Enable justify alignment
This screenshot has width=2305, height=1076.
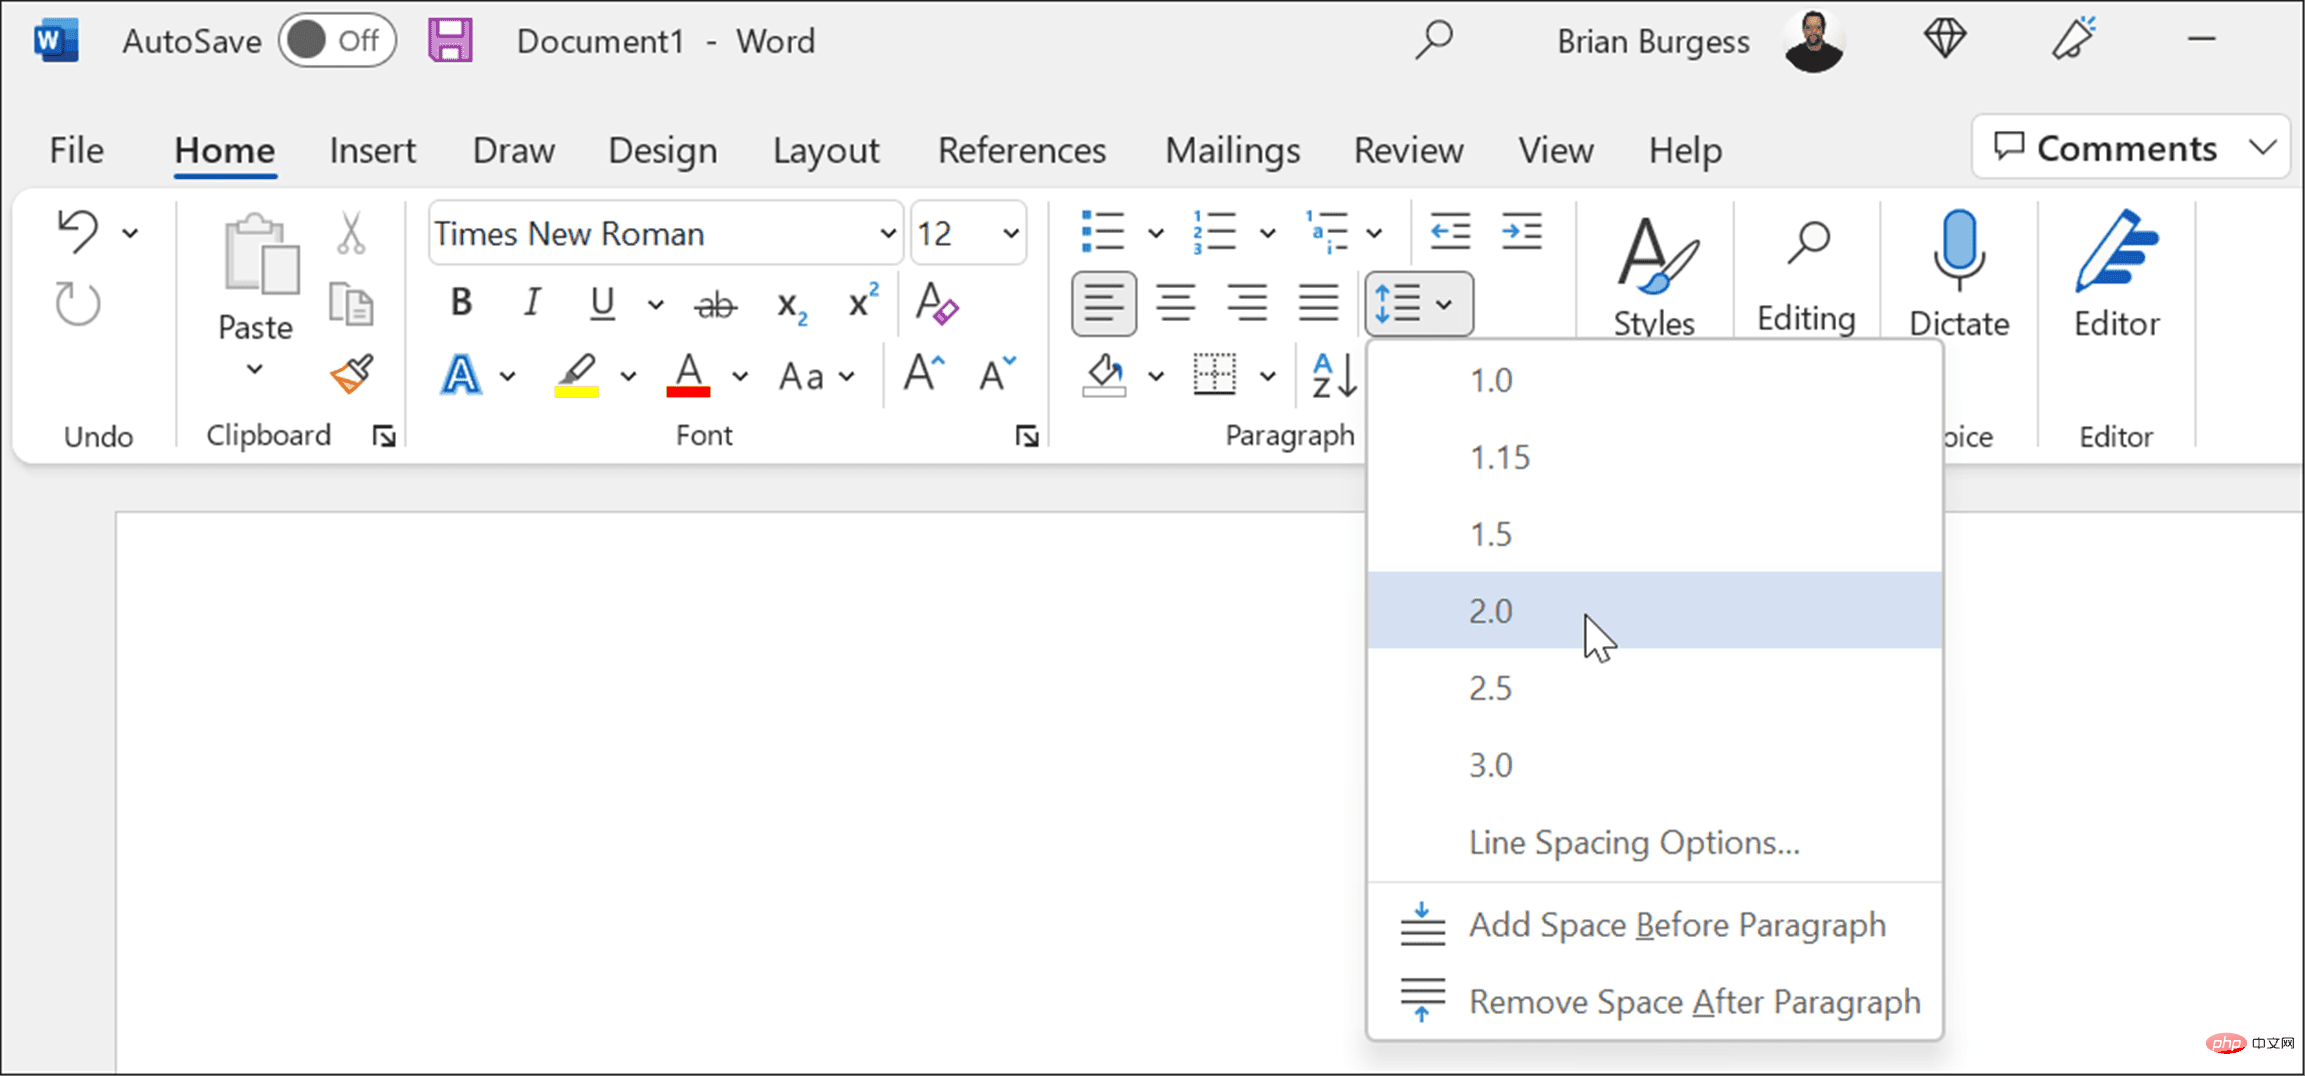[1318, 303]
